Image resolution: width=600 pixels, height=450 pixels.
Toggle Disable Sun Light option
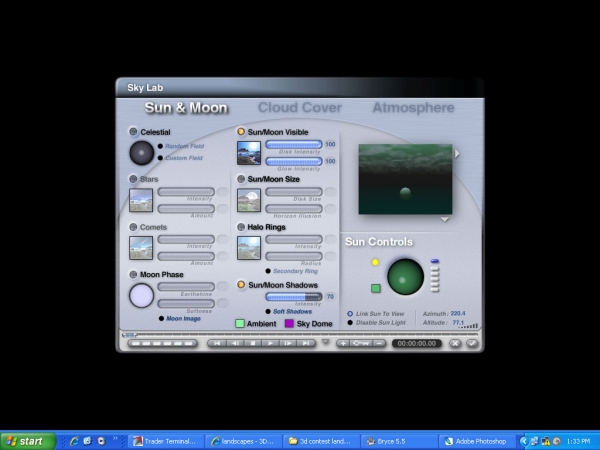coord(377,323)
